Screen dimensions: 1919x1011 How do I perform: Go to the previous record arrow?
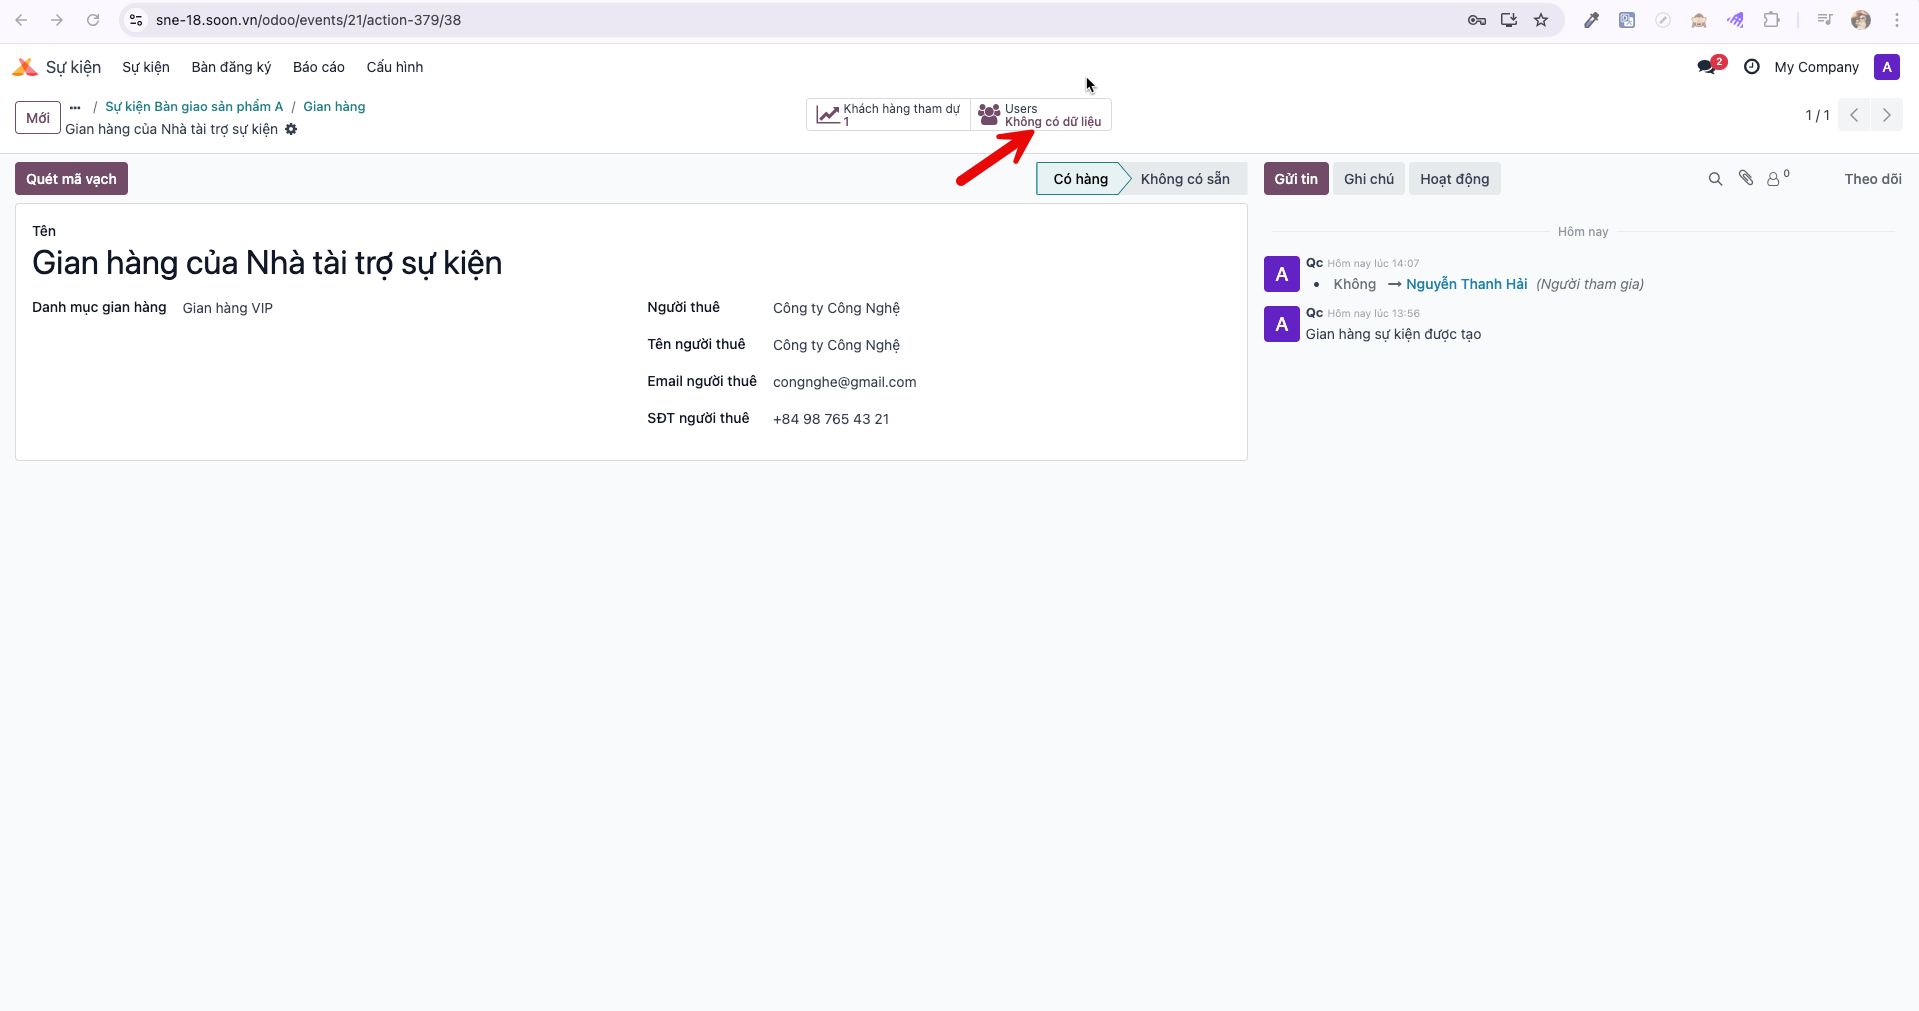click(1854, 115)
